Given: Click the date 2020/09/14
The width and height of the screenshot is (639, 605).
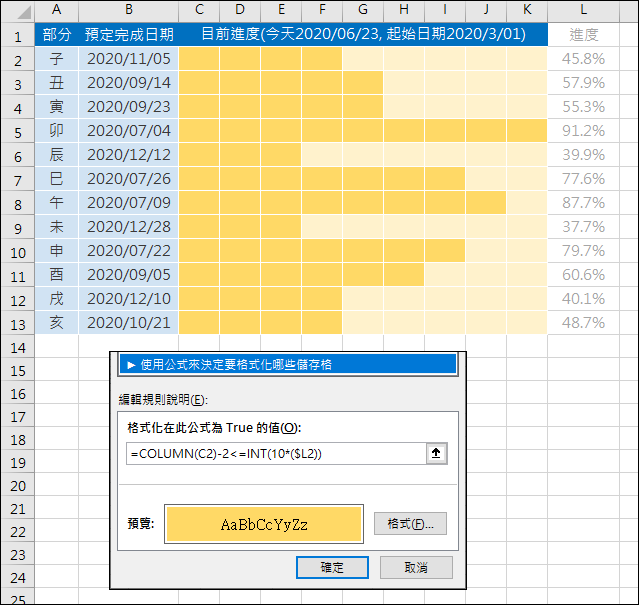Looking at the screenshot, I should click(x=129, y=83).
